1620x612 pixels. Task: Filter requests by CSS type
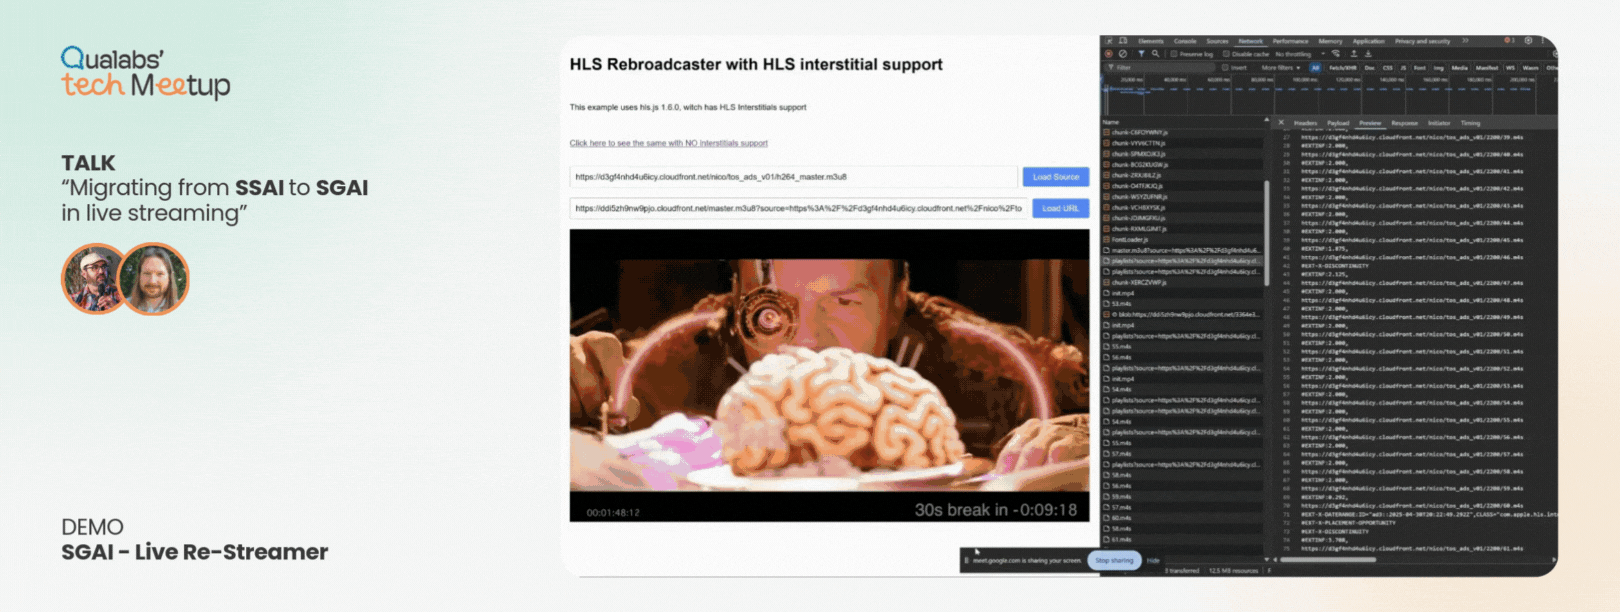(1387, 68)
